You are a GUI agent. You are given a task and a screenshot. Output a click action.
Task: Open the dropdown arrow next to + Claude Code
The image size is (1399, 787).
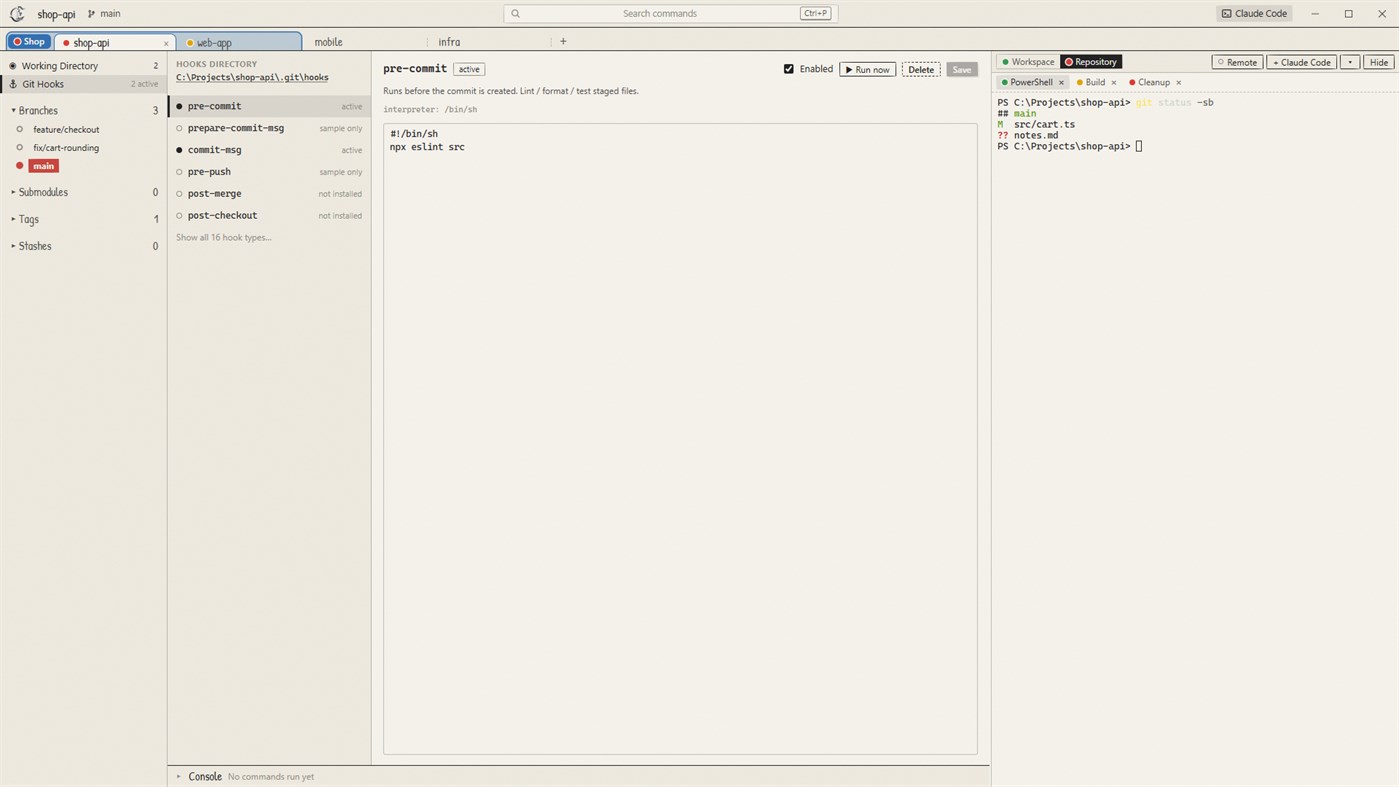[x=1350, y=62]
